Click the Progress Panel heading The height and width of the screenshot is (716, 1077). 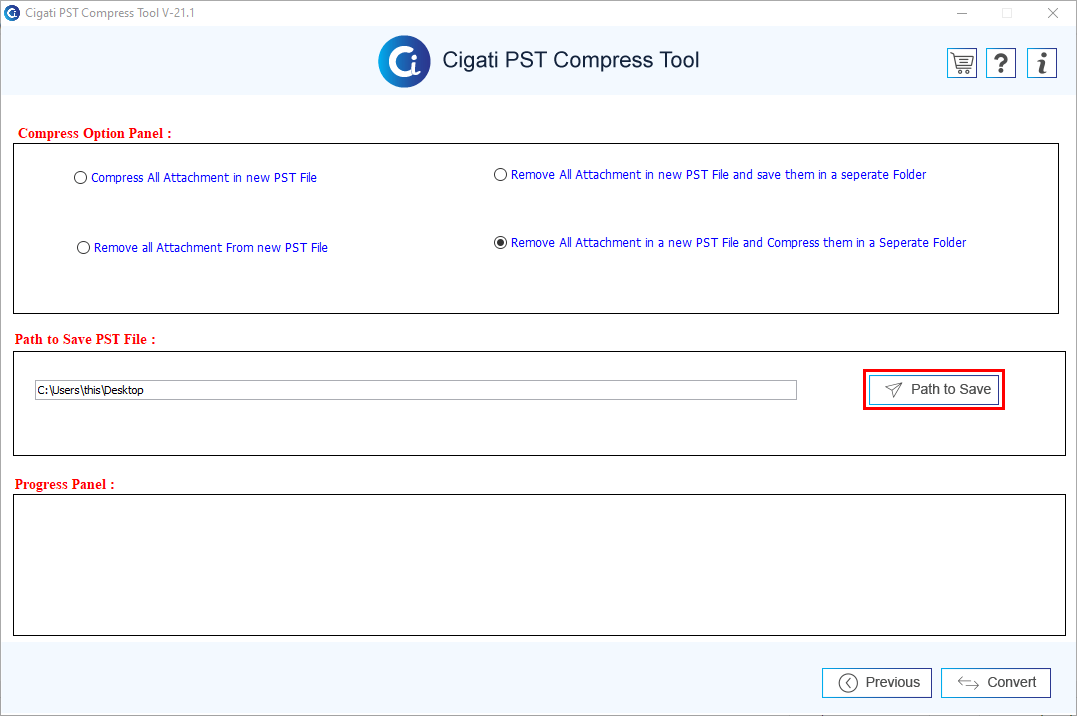65,484
